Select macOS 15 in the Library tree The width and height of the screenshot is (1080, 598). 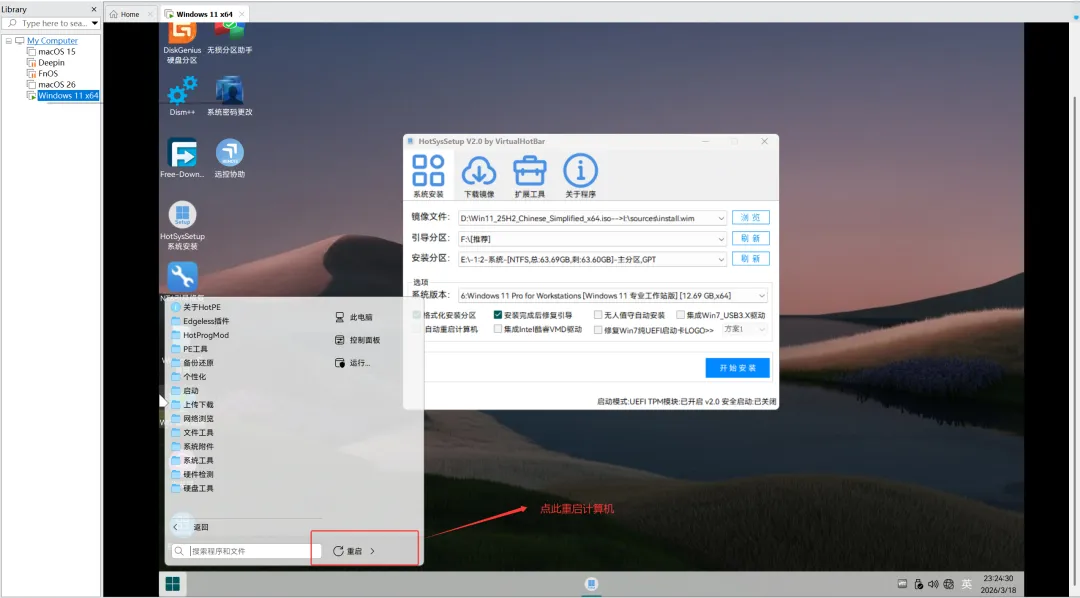click(x=56, y=52)
